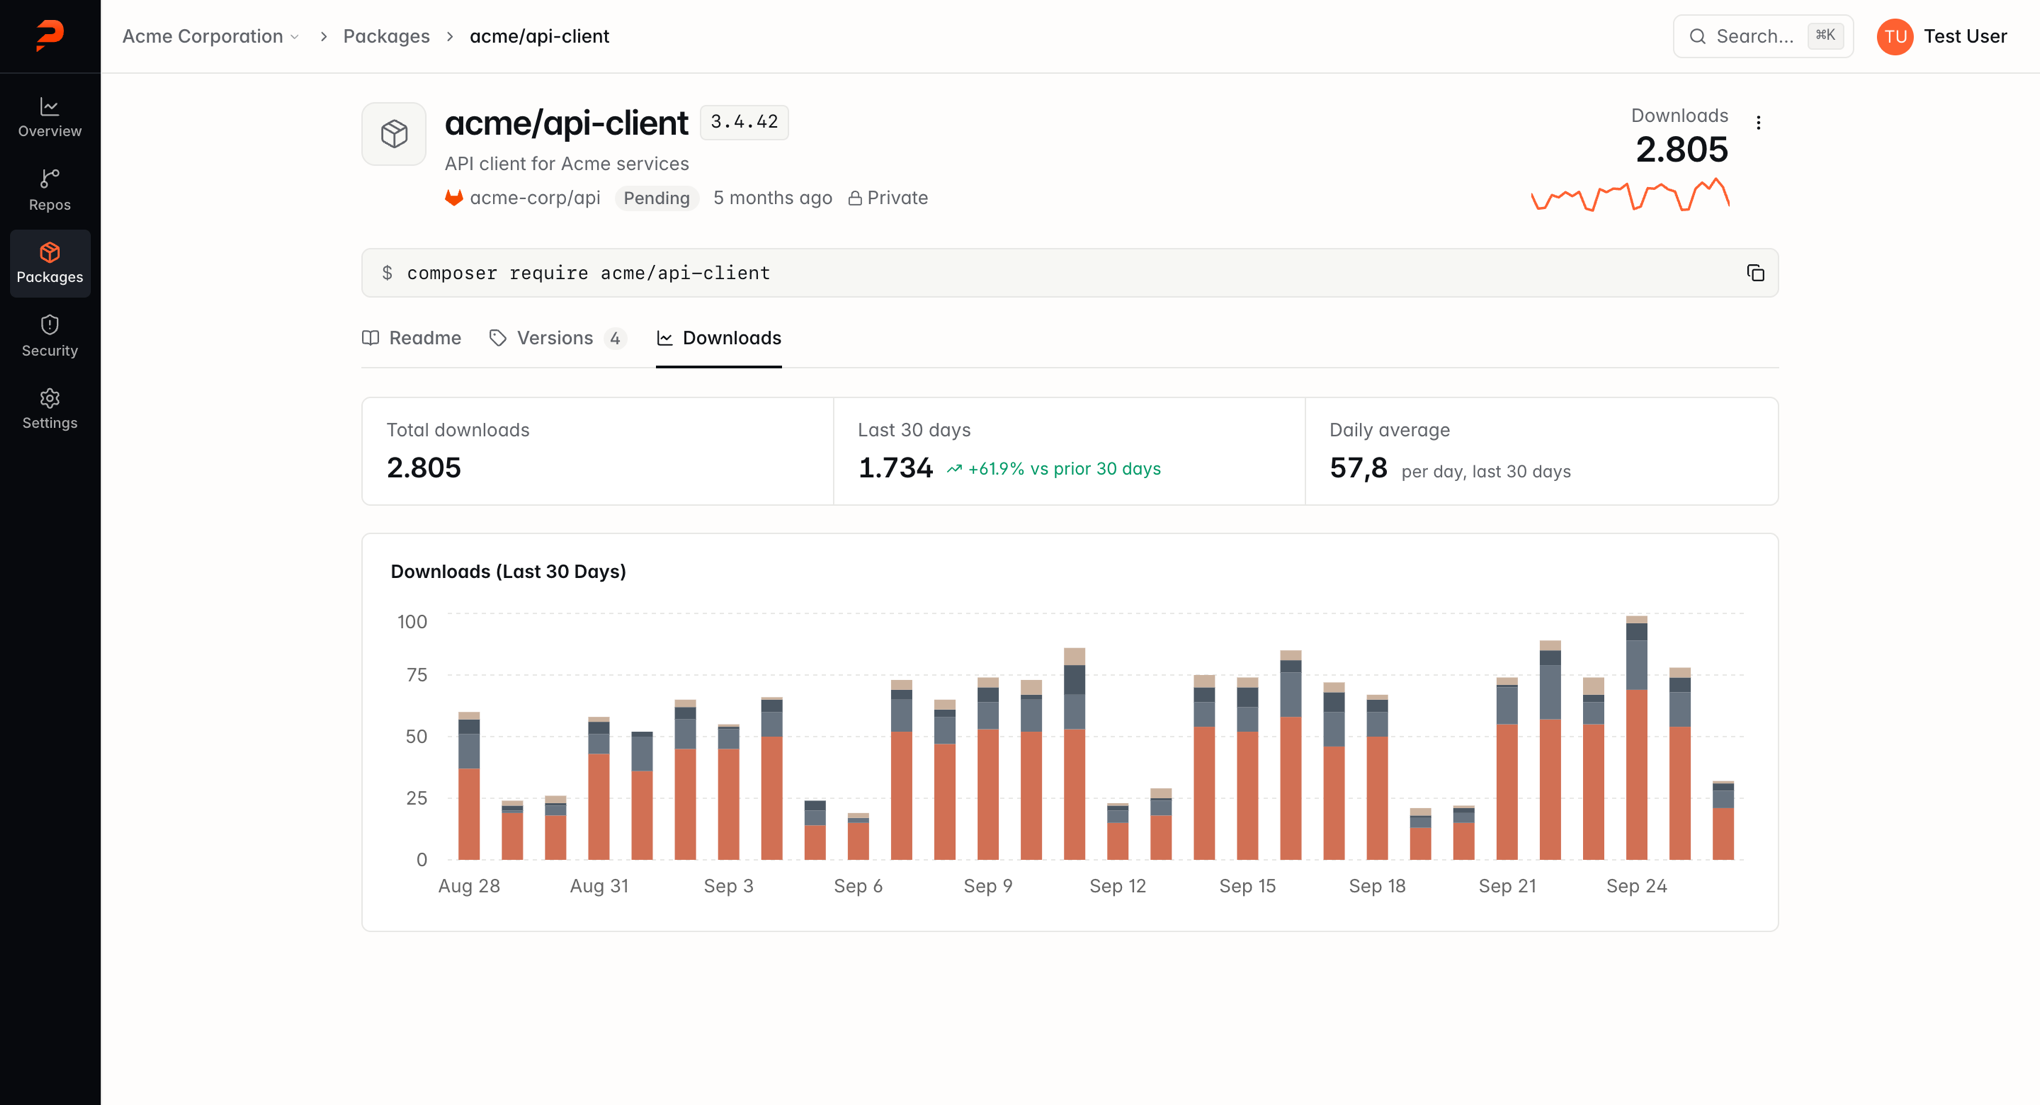Image resolution: width=2040 pixels, height=1105 pixels.
Task: Click the GitLab fox icon
Action: point(454,198)
